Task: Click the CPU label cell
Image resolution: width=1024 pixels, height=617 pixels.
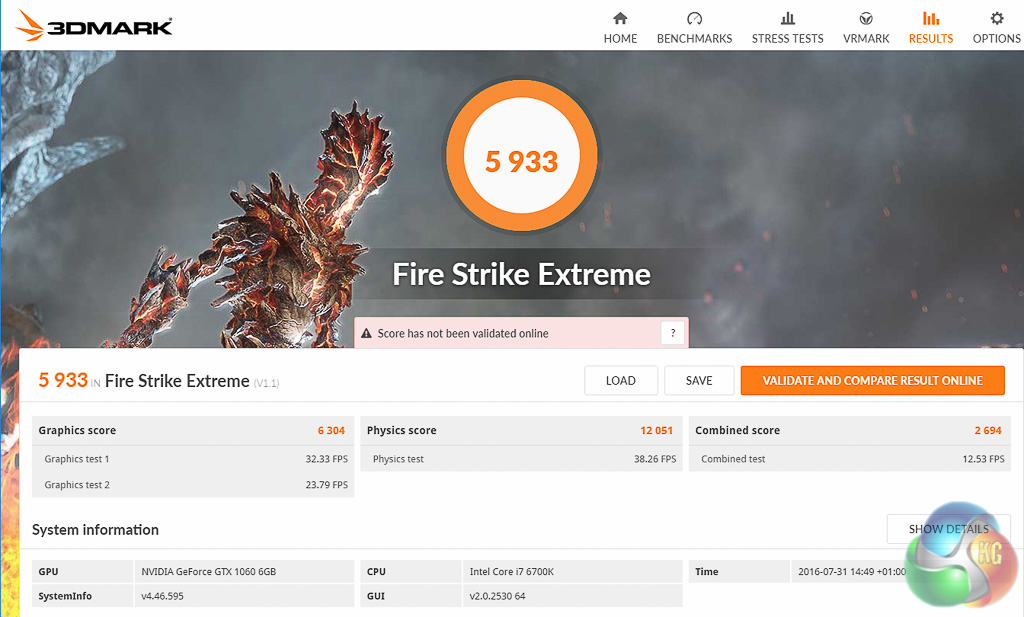Action: [x=411, y=571]
